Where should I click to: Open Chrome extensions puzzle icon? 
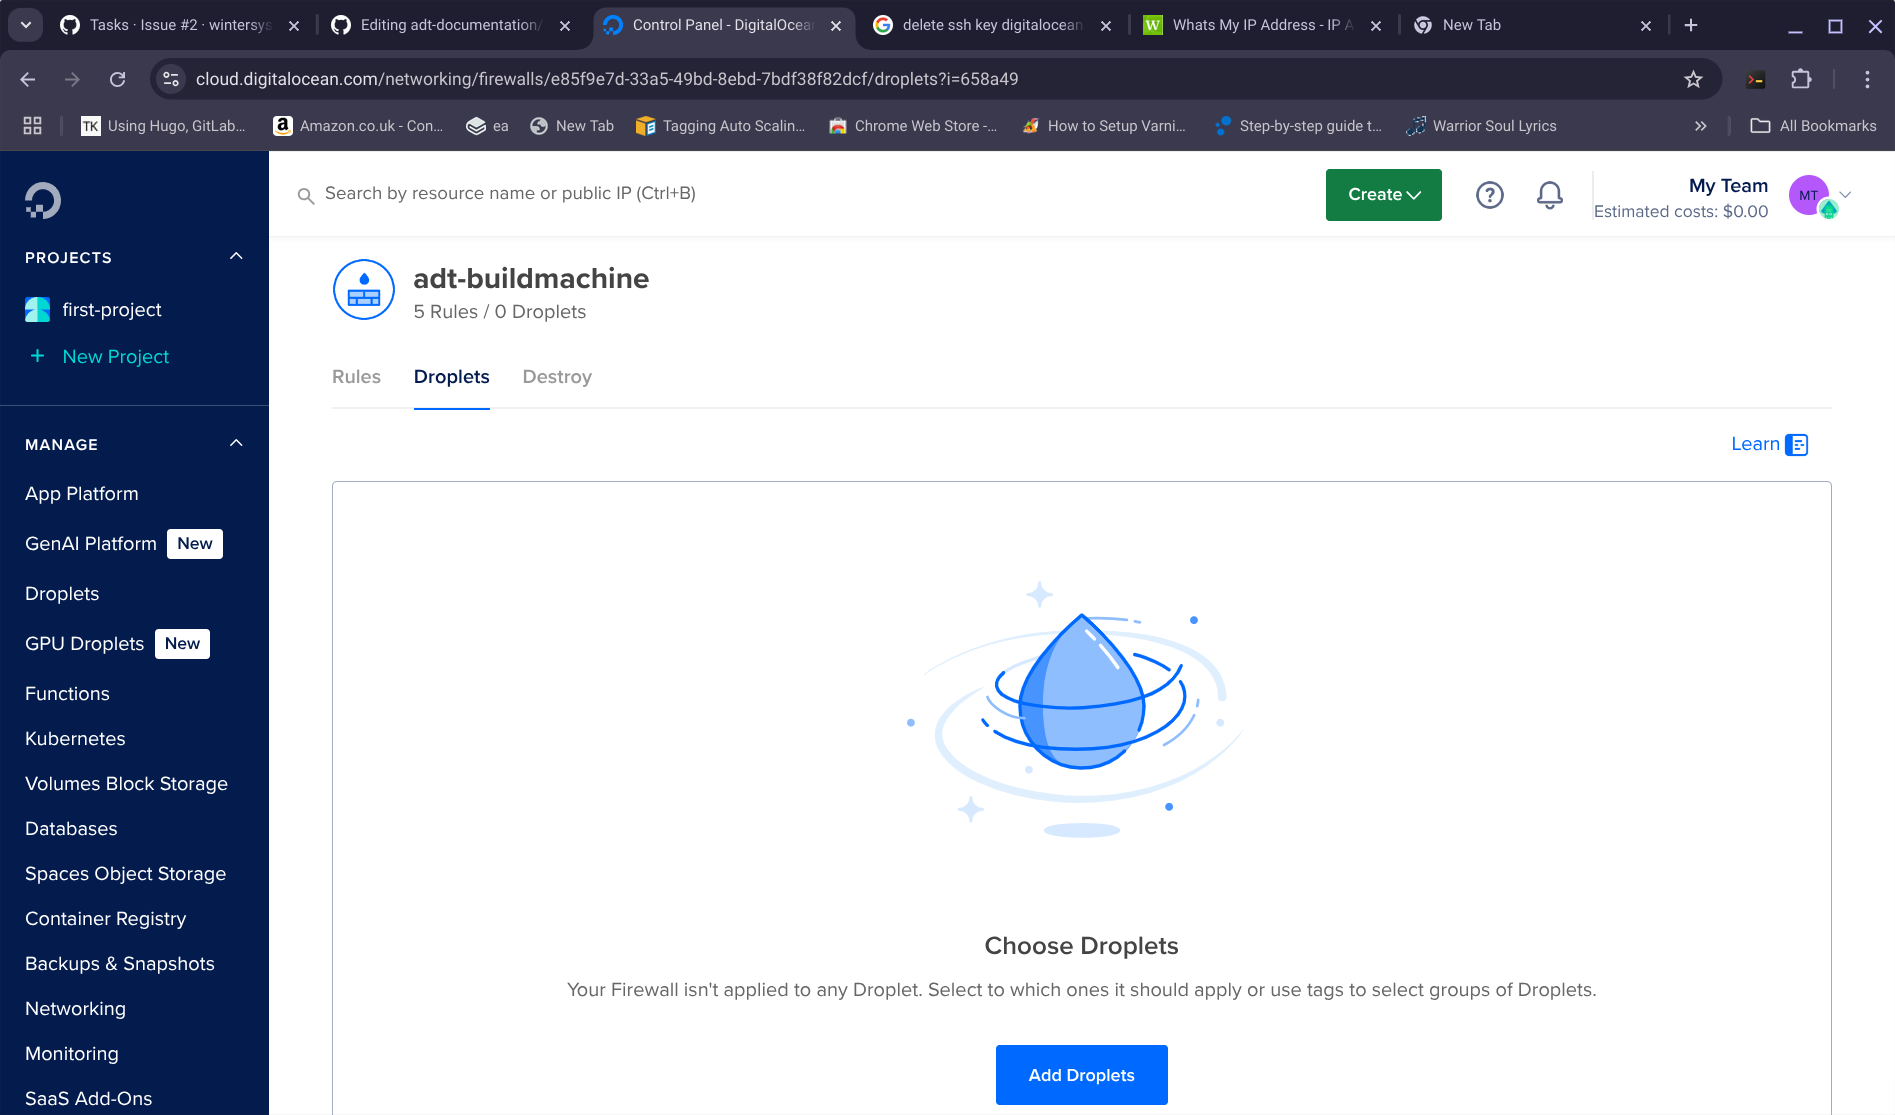[x=1801, y=79]
